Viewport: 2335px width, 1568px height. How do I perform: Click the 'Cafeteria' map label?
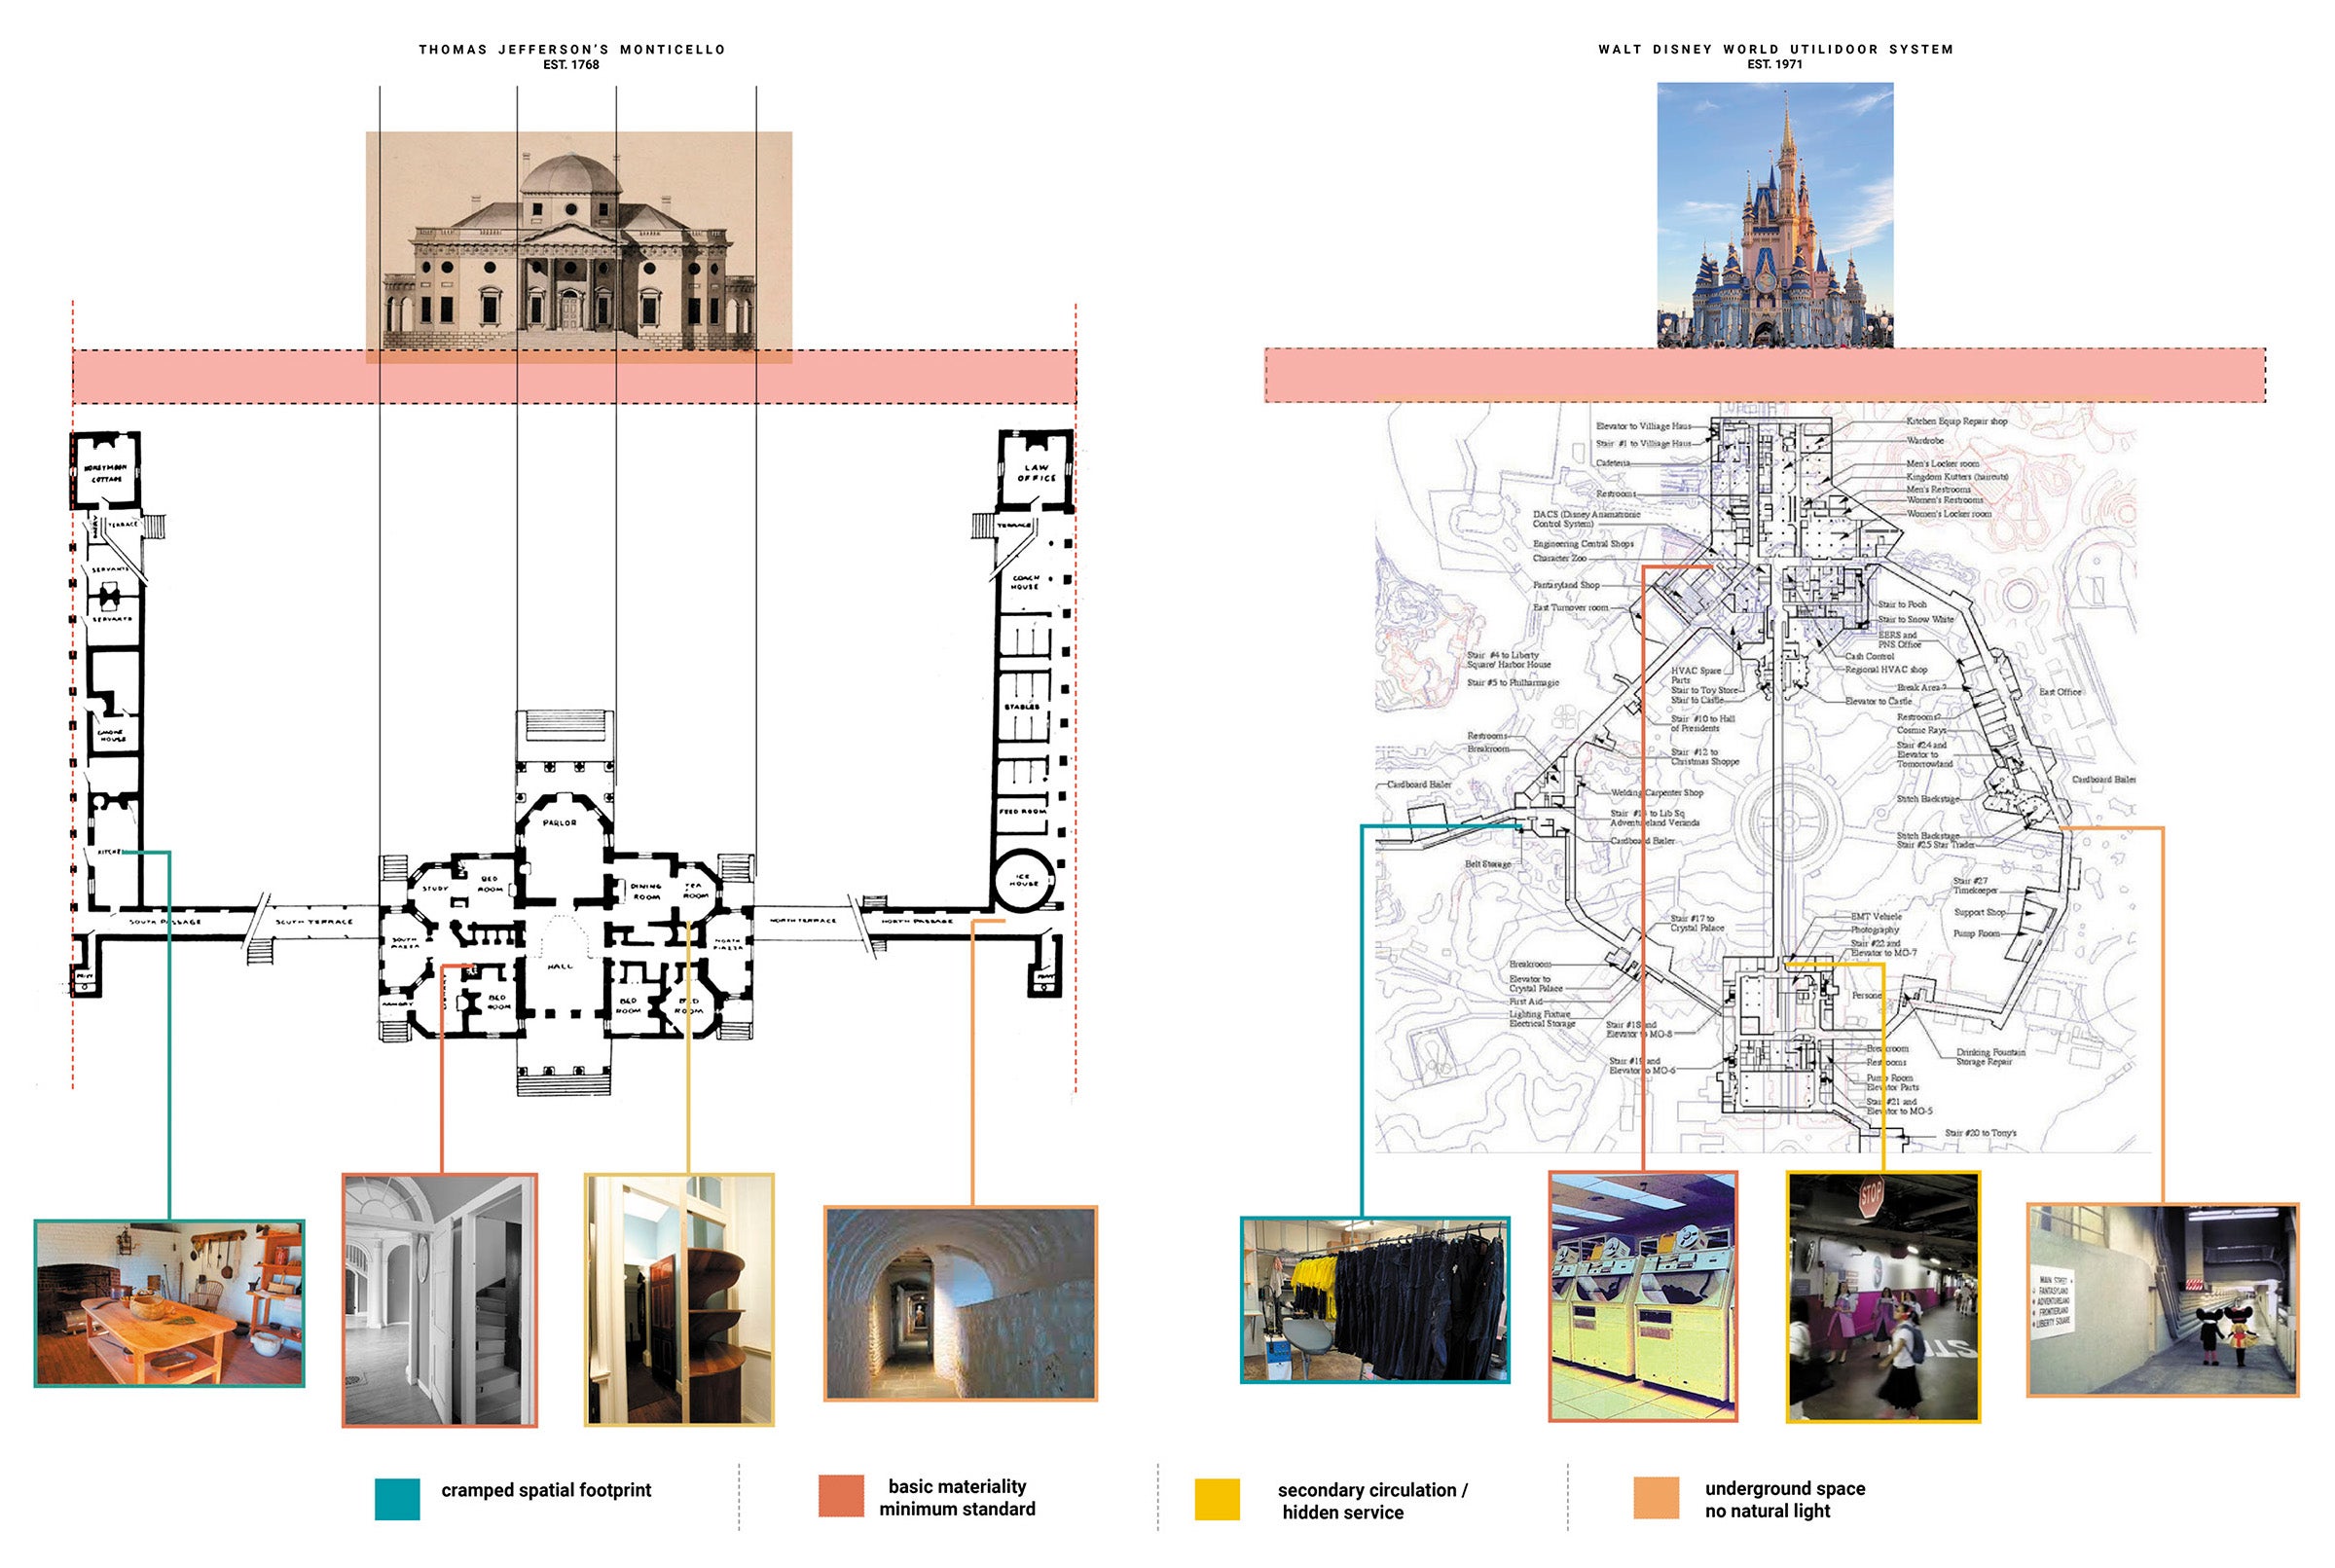tap(1613, 463)
